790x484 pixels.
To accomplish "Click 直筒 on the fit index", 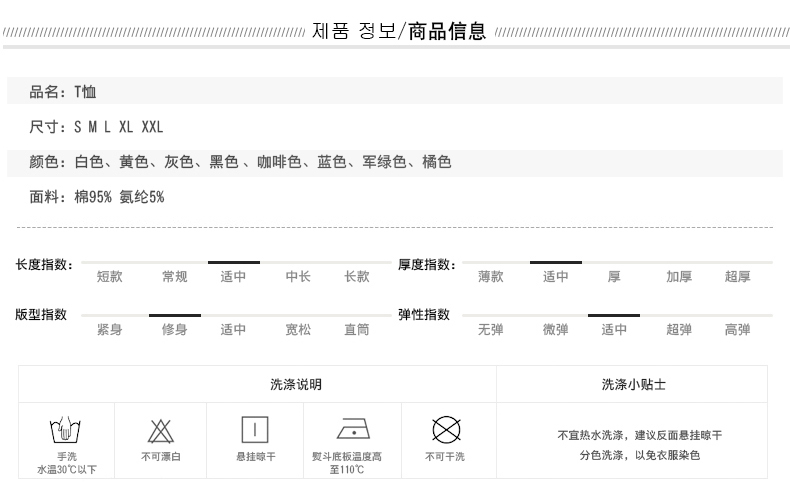I will click(x=357, y=329).
